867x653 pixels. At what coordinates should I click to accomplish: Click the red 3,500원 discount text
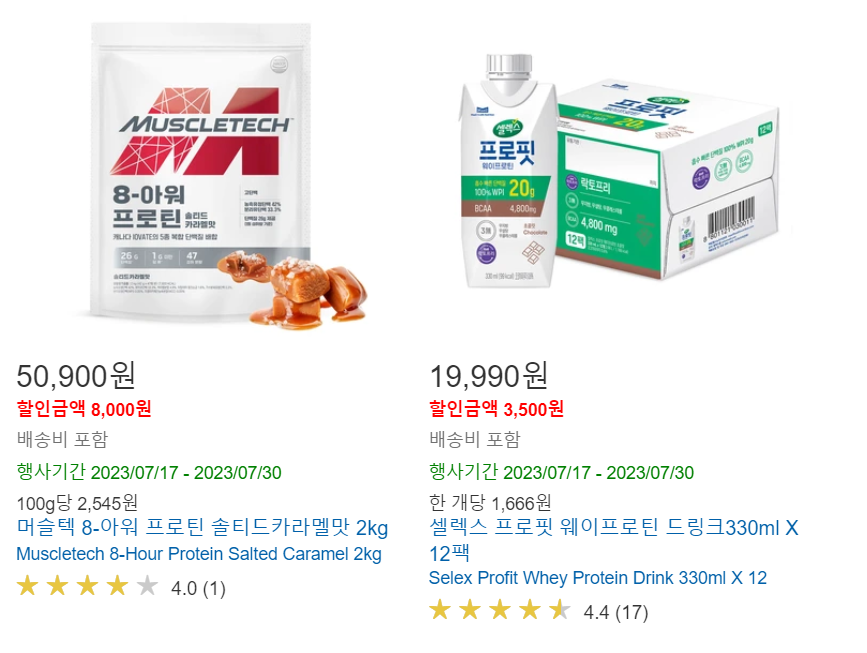[x=534, y=409]
